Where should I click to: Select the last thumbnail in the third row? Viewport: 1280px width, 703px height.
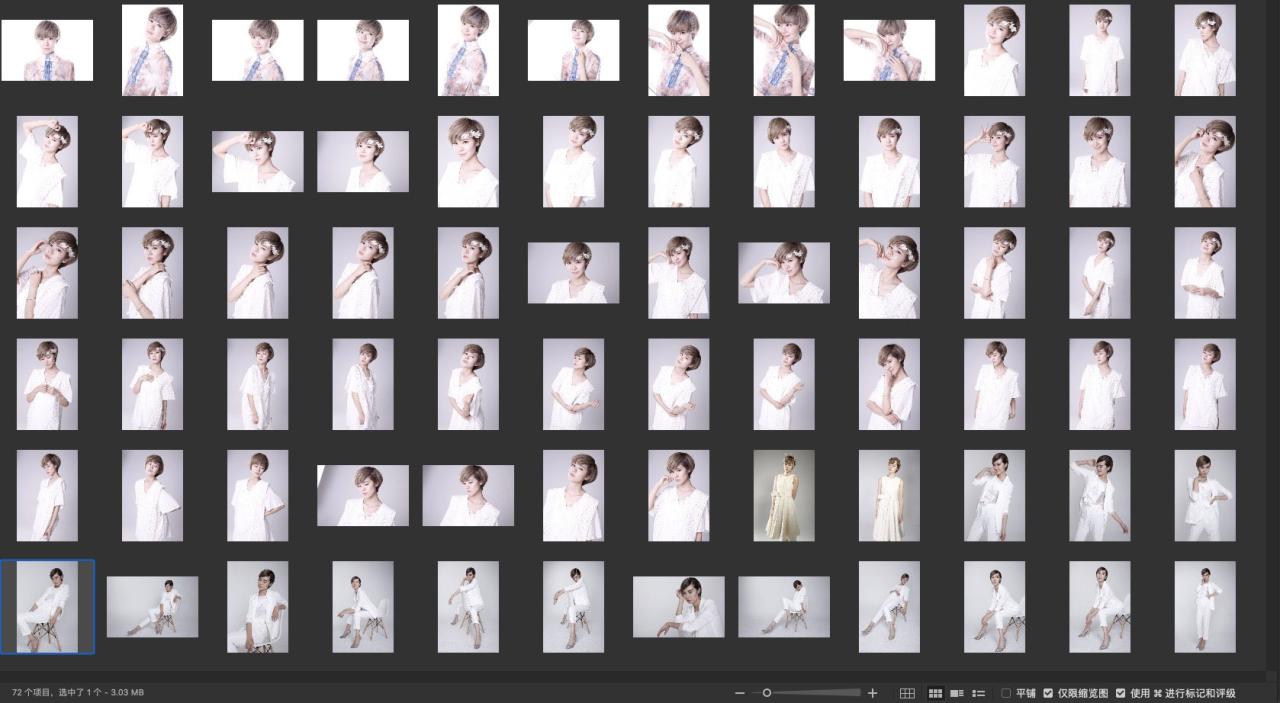1204,272
